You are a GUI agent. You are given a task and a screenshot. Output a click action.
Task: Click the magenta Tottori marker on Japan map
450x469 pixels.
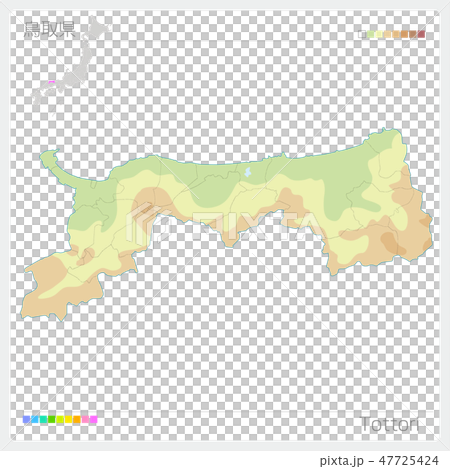[x=51, y=82]
